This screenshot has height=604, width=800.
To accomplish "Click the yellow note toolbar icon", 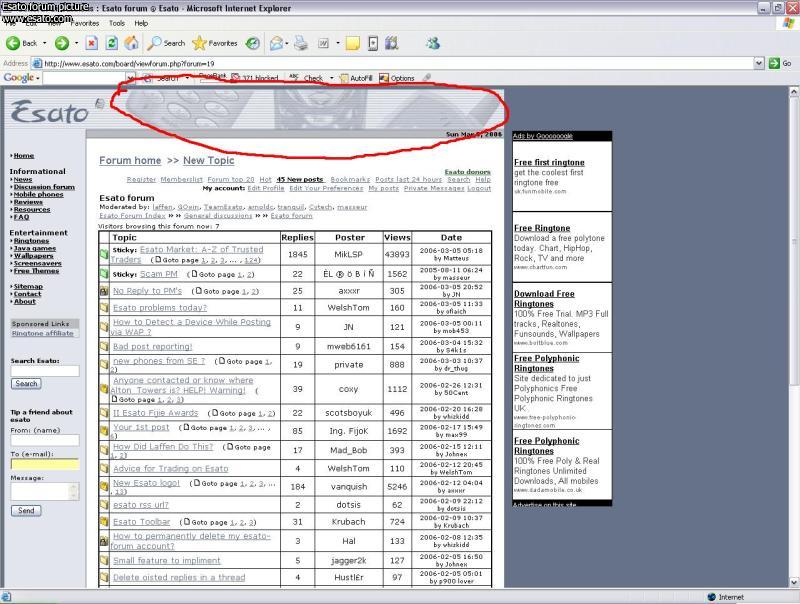I will click(353, 43).
